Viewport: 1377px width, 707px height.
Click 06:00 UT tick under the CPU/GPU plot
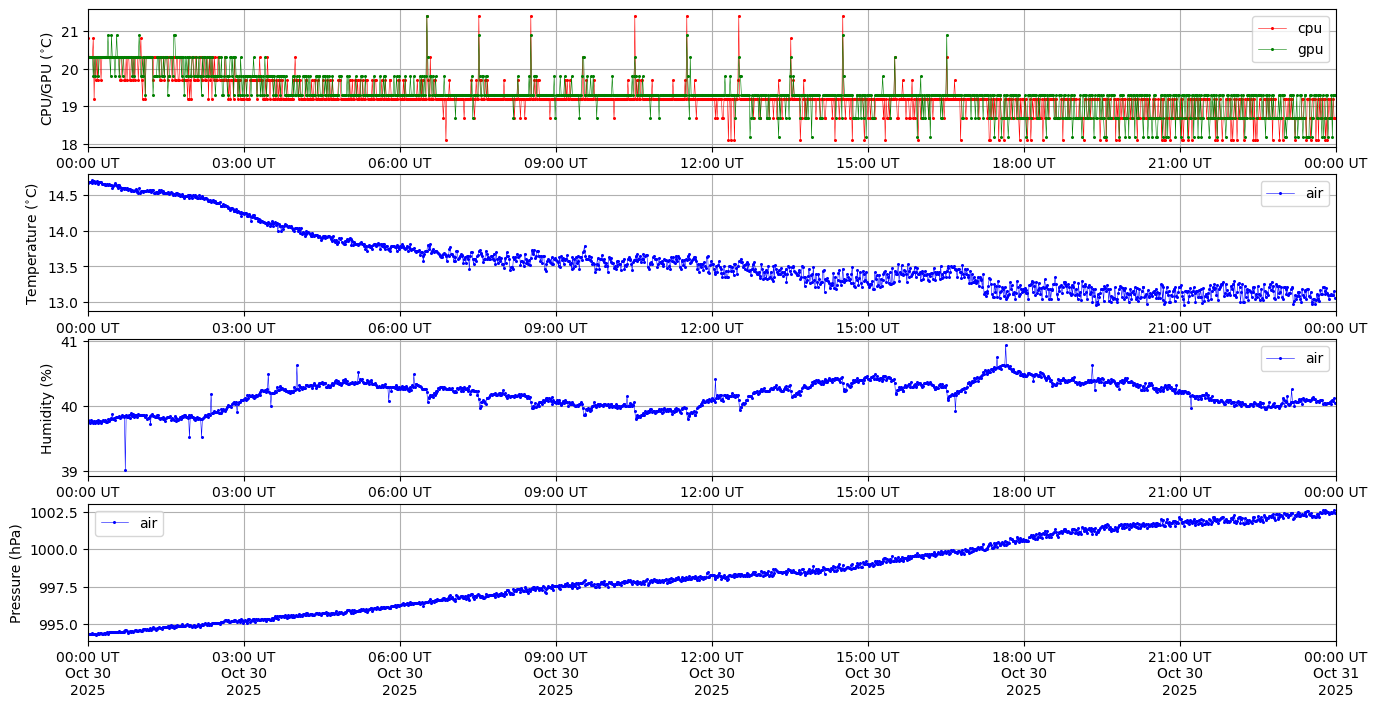point(400,163)
